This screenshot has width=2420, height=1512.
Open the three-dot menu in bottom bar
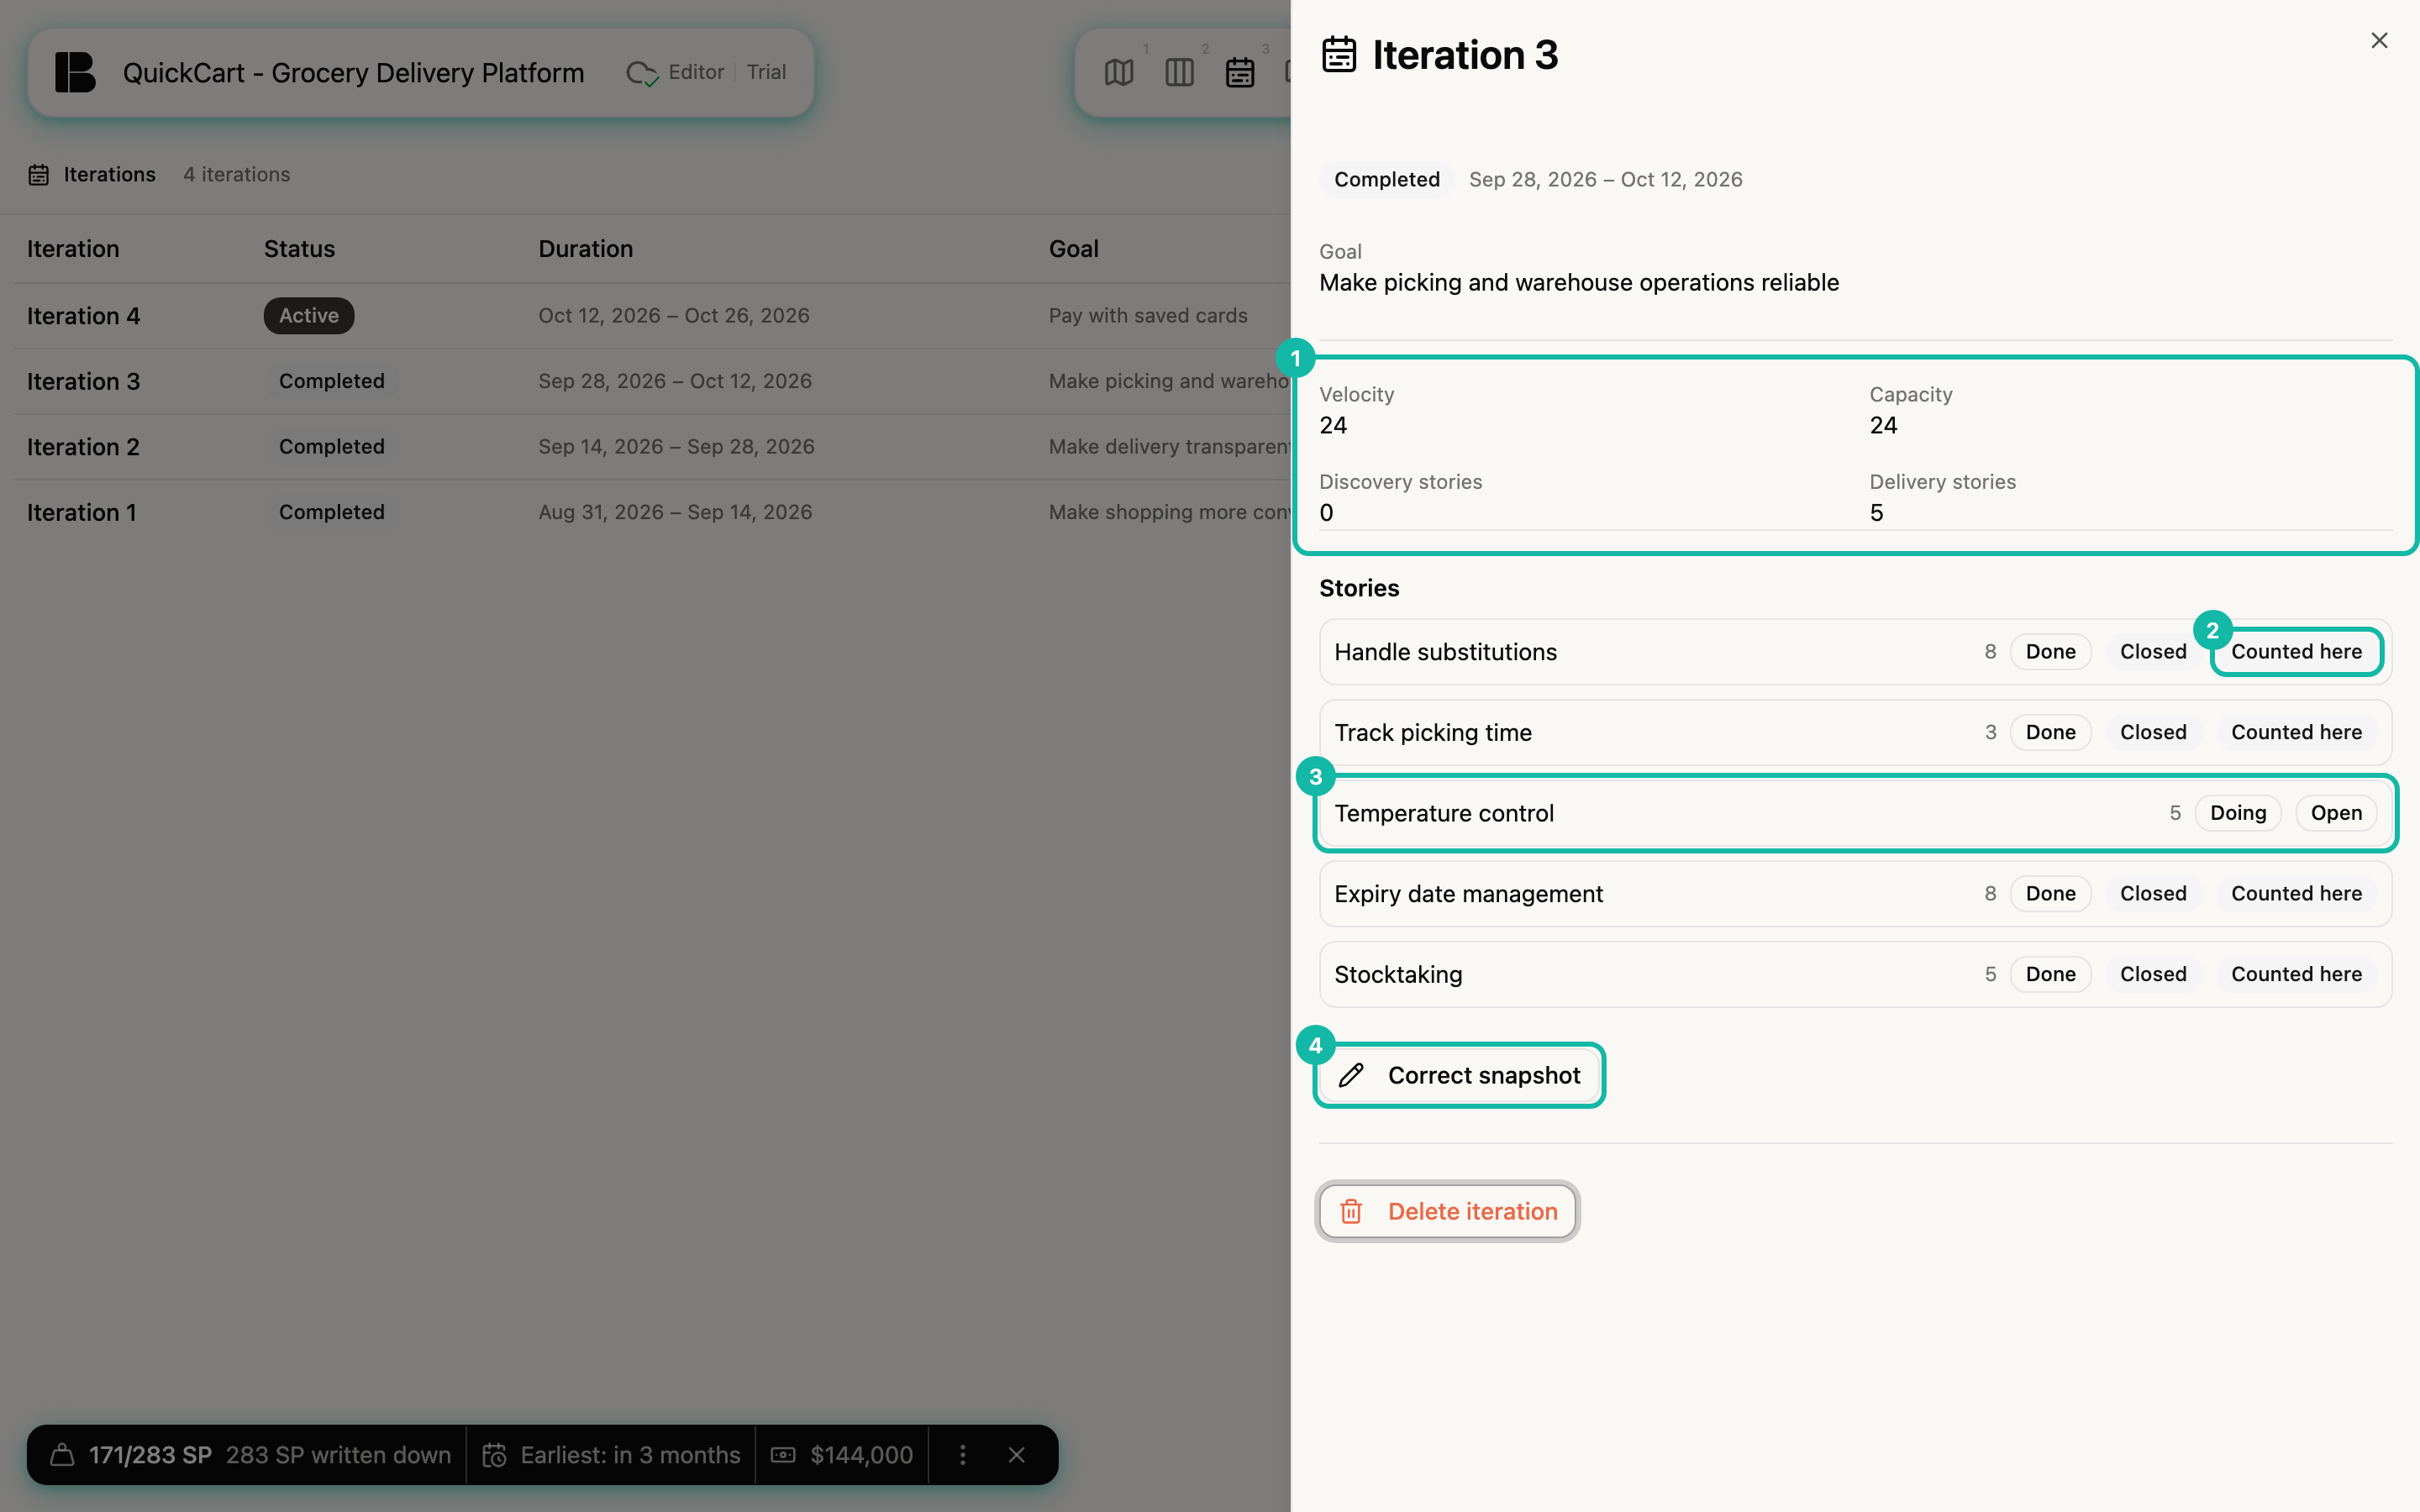(962, 1454)
